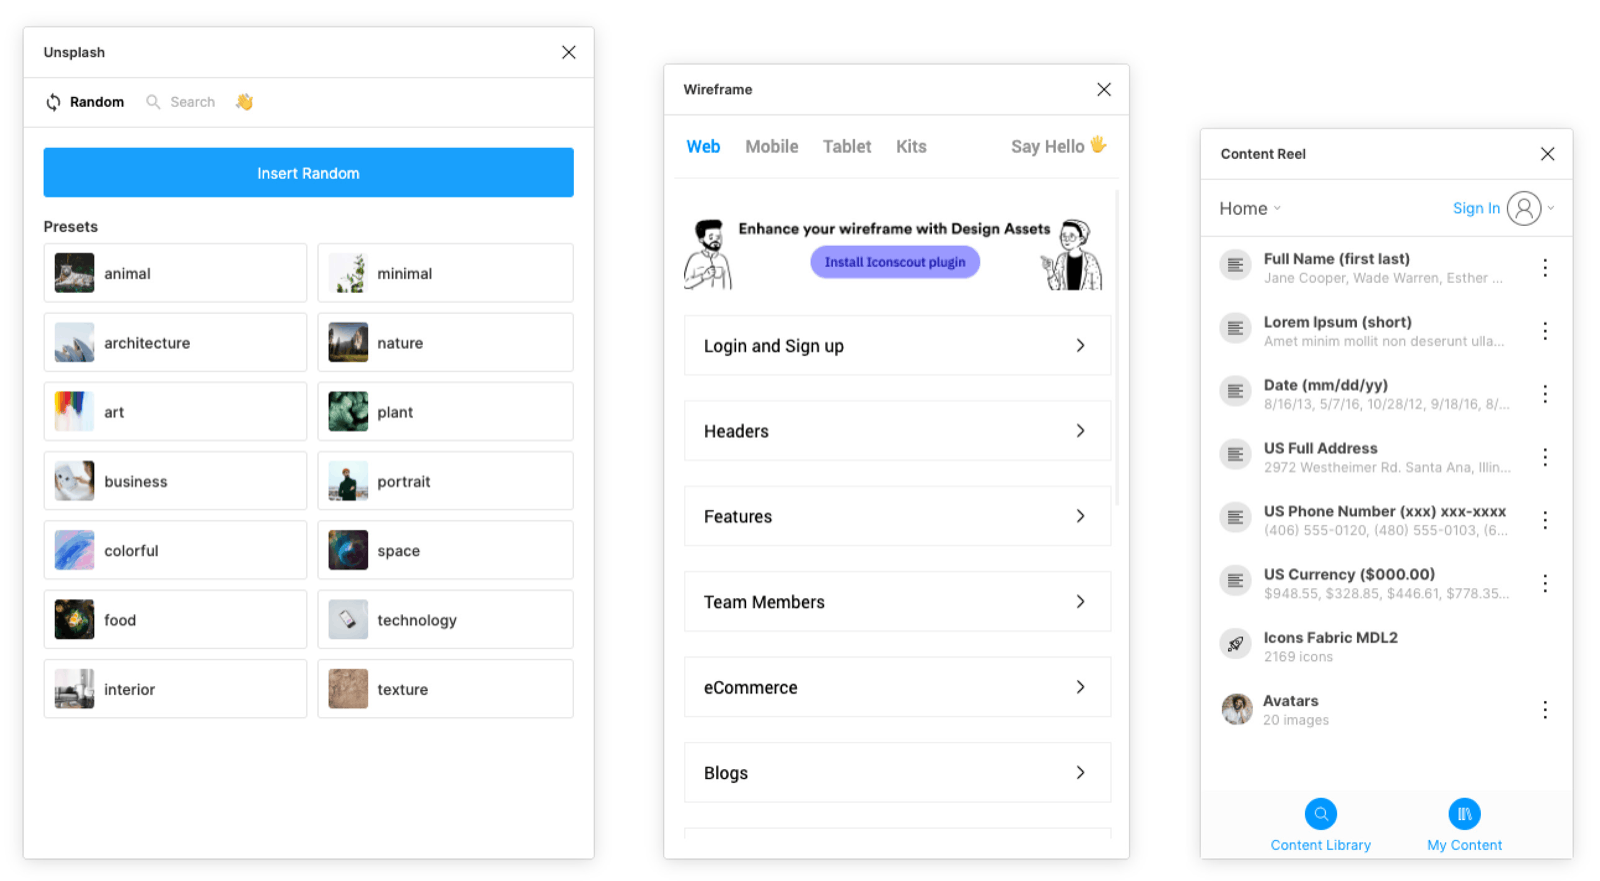The height and width of the screenshot is (881, 1600).
Task: Click the Say Hello tab text
Action: tap(1047, 147)
